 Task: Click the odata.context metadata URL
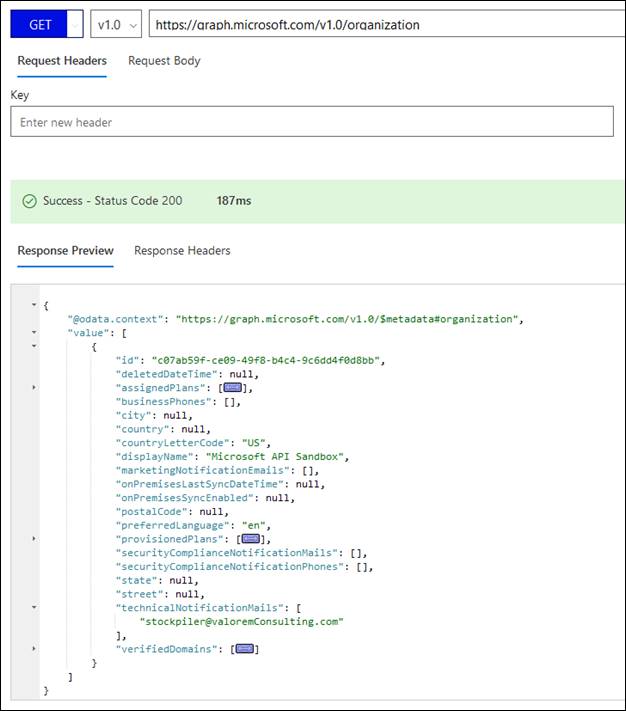[348, 319]
